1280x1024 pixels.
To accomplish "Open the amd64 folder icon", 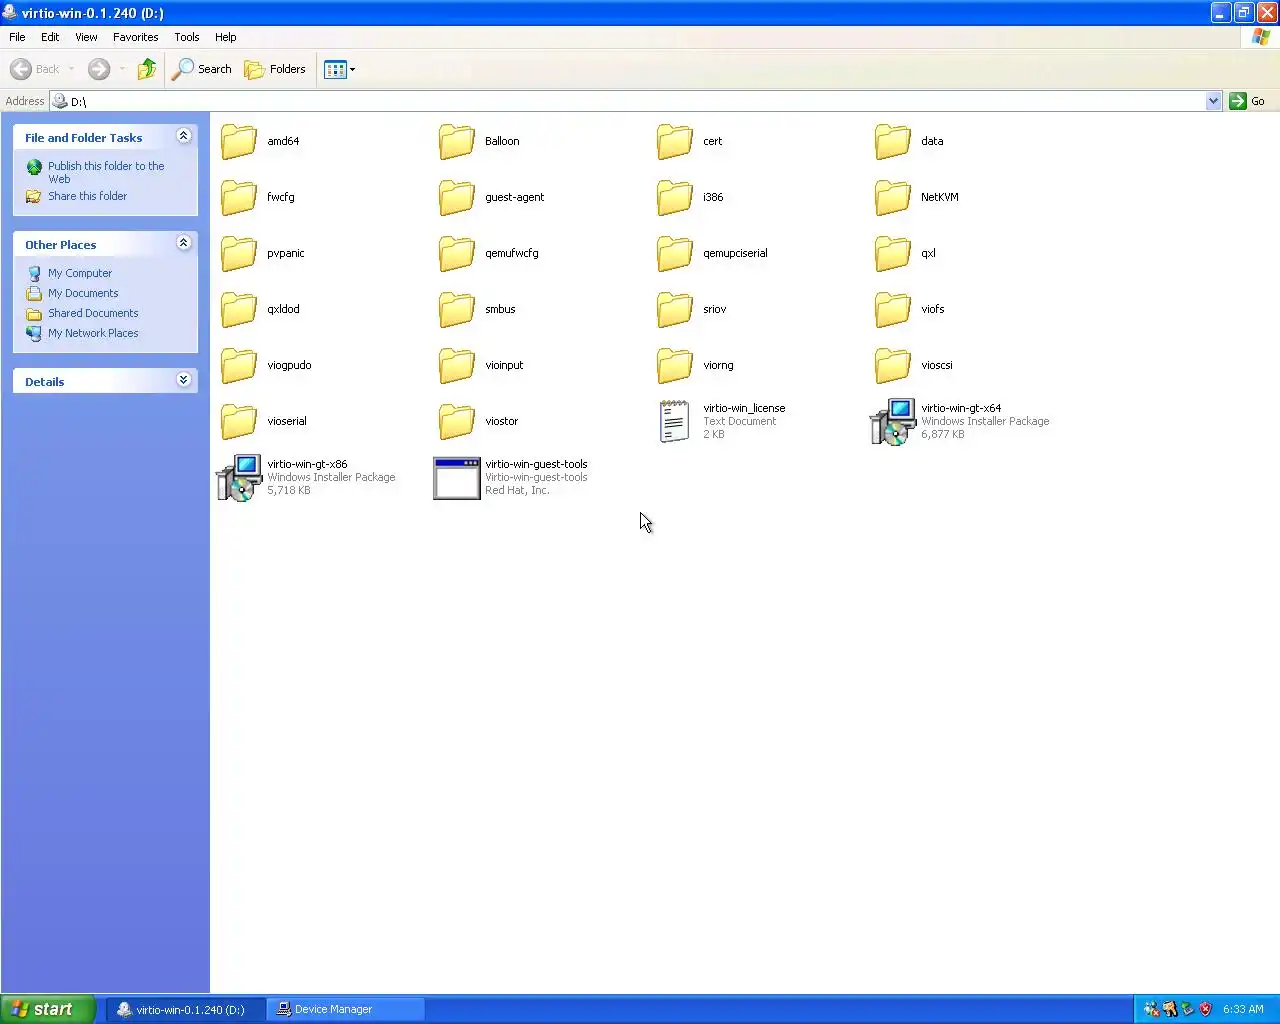I will [239, 141].
